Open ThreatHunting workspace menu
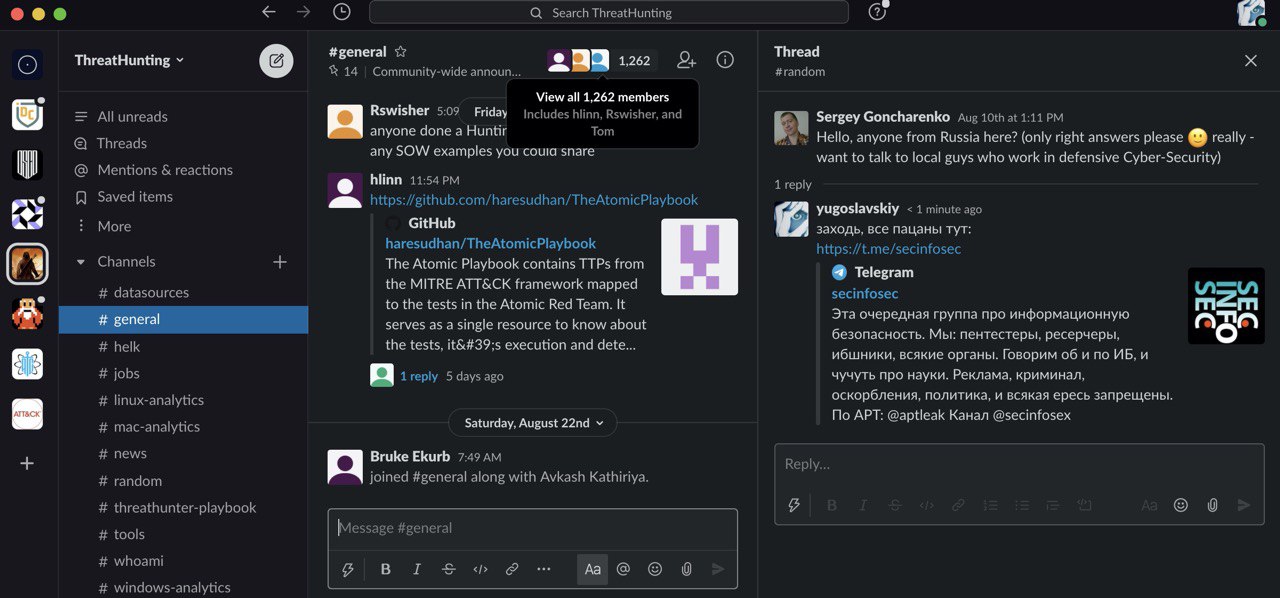The width and height of the screenshot is (1280, 598). [129, 60]
